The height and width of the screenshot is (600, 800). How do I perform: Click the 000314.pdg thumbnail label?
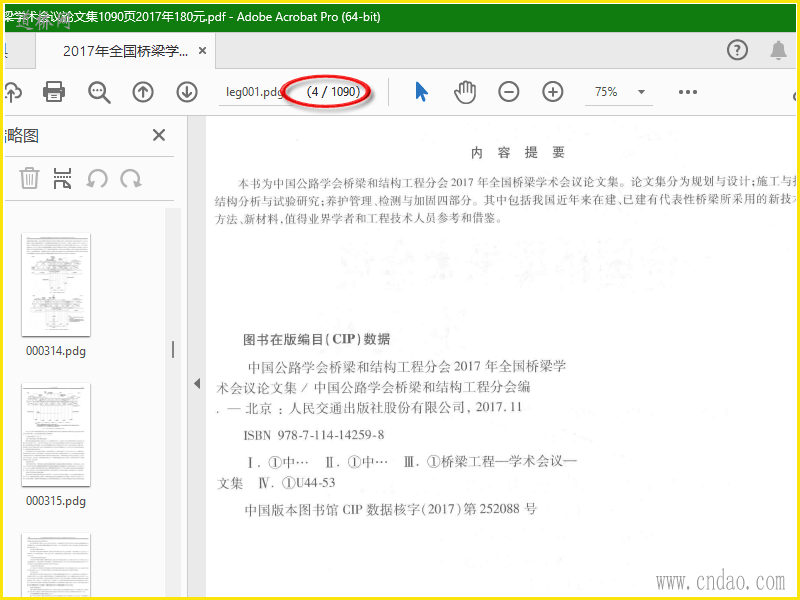point(56,351)
